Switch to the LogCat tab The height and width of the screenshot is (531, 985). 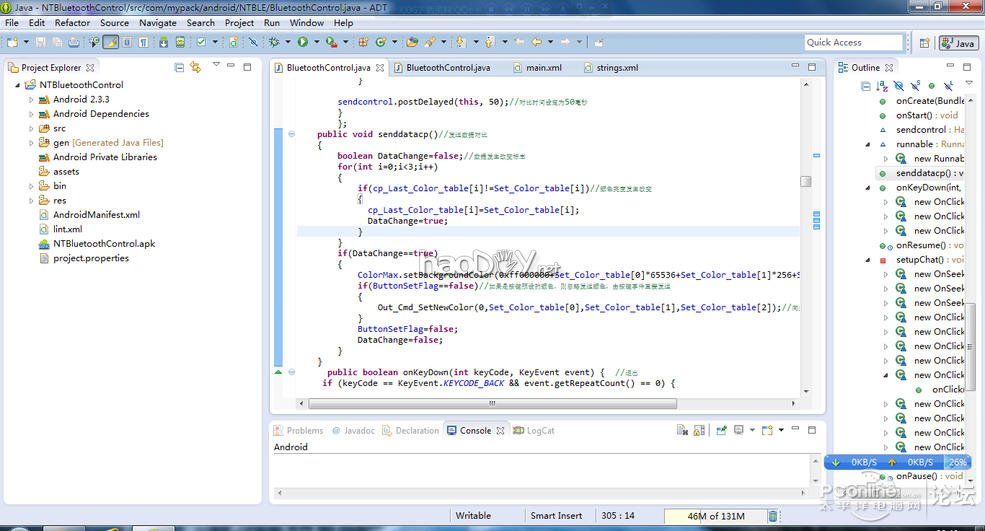point(539,431)
